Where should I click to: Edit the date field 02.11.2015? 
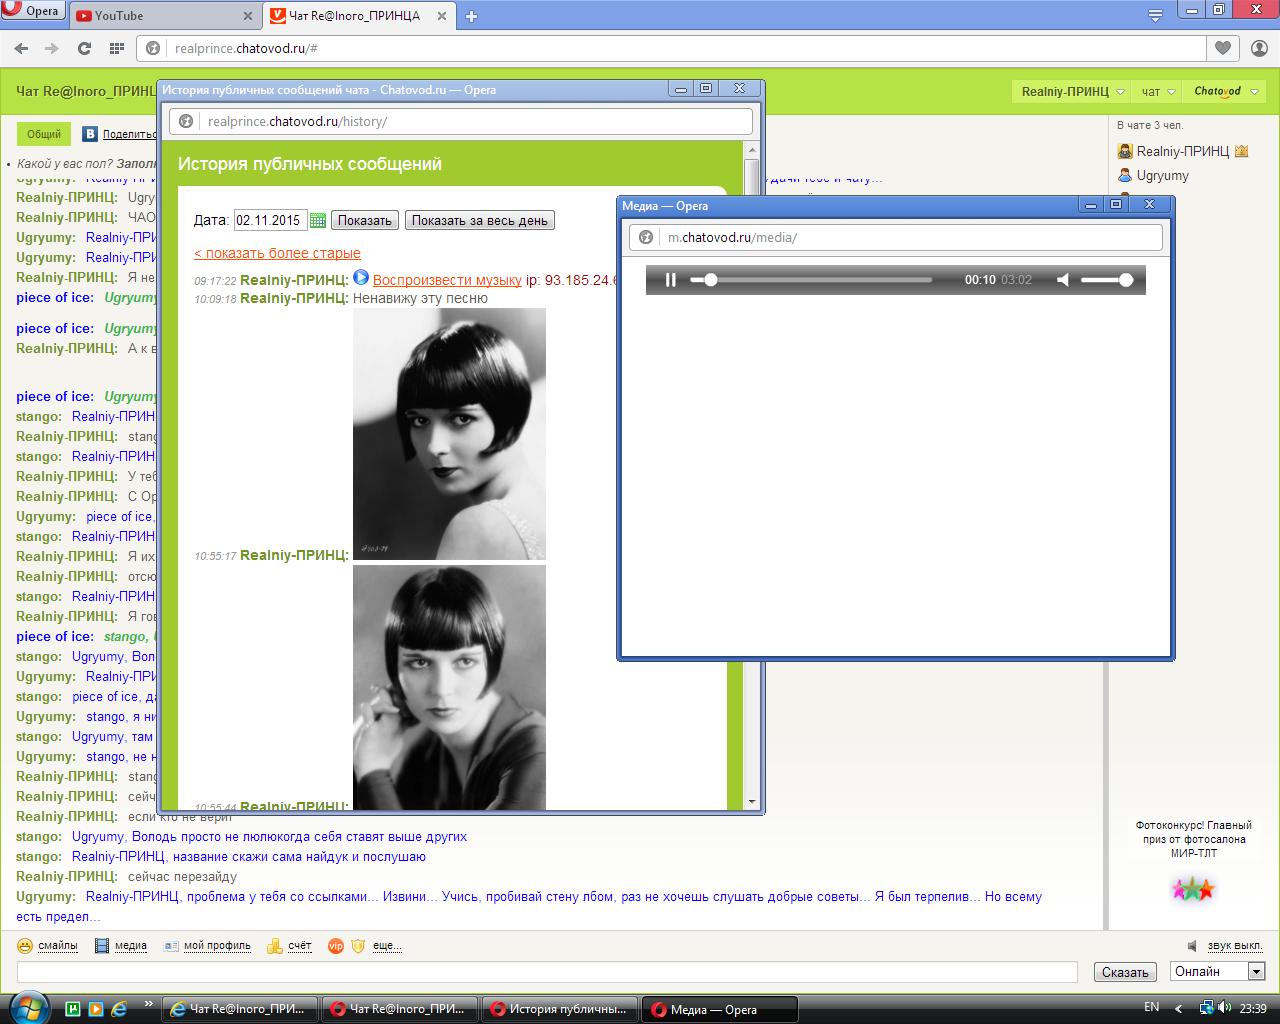pyautogui.click(x=270, y=220)
